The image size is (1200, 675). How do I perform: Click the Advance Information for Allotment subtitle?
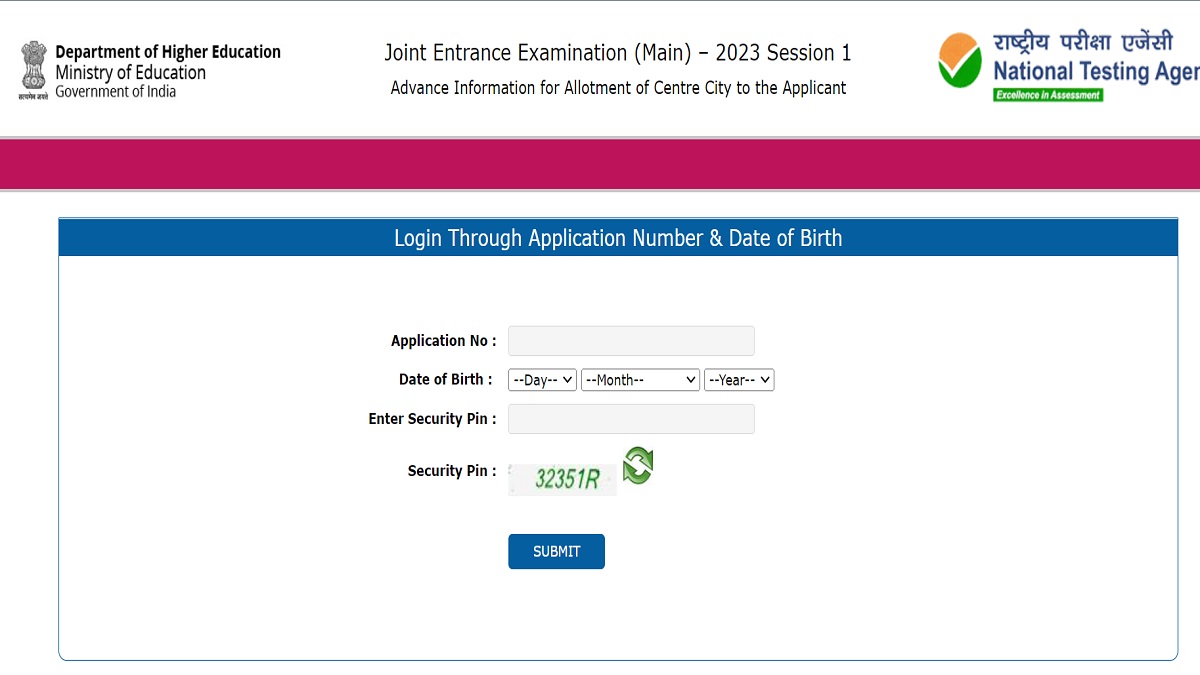(618, 88)
